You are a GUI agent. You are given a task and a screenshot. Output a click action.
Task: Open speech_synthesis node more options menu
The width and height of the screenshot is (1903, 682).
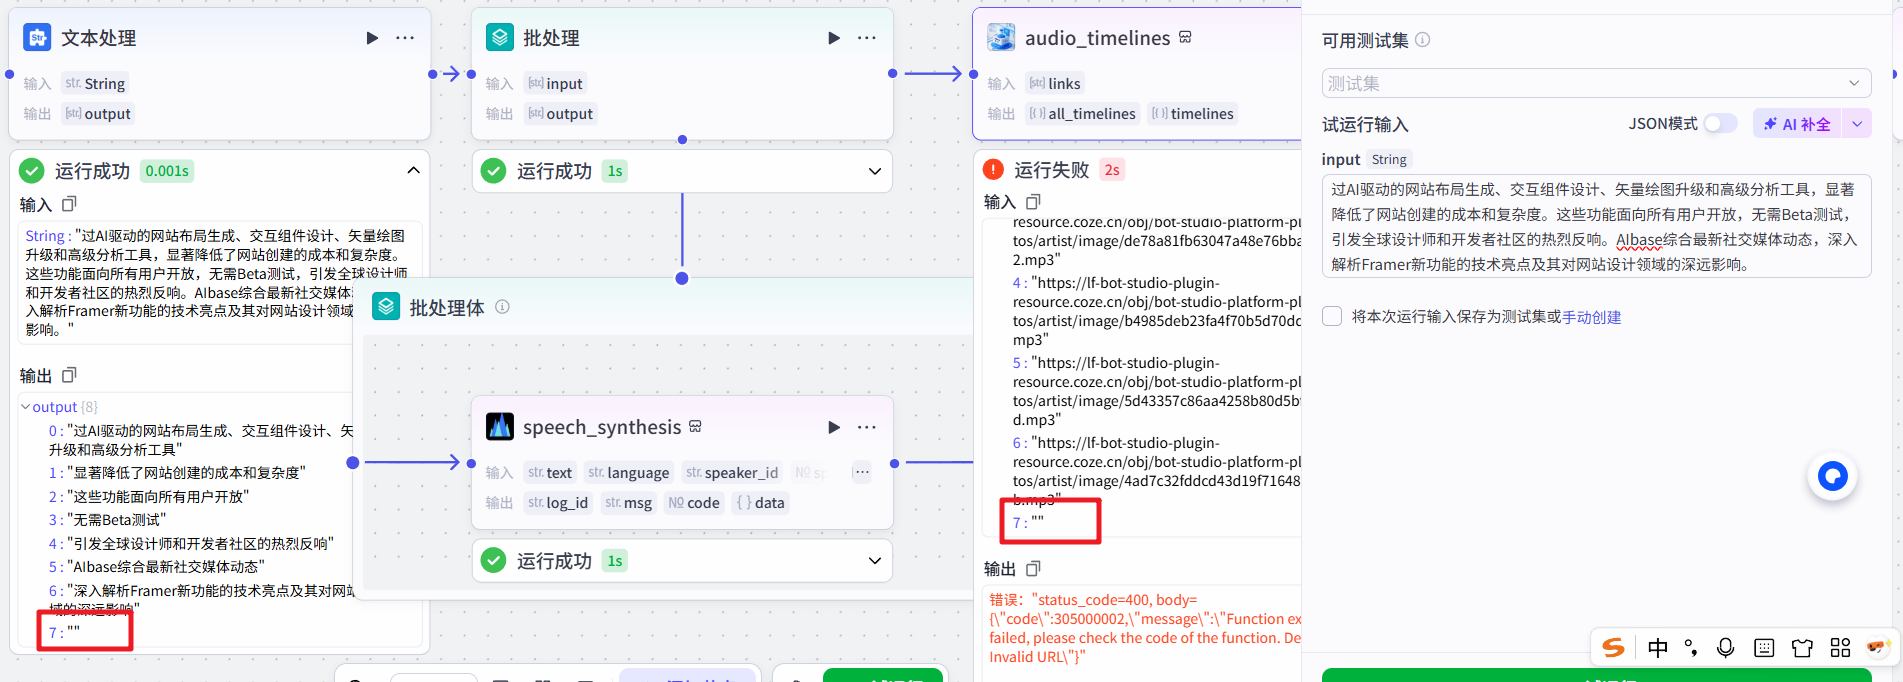[867, 427]
